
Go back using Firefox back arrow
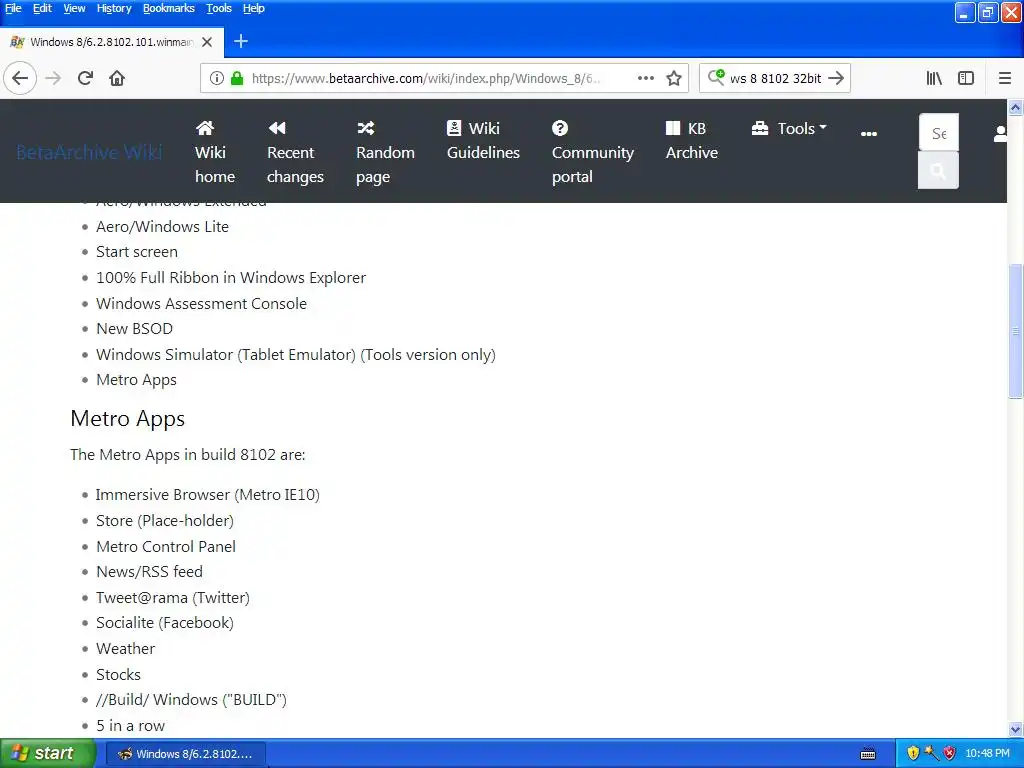(20, 78)
